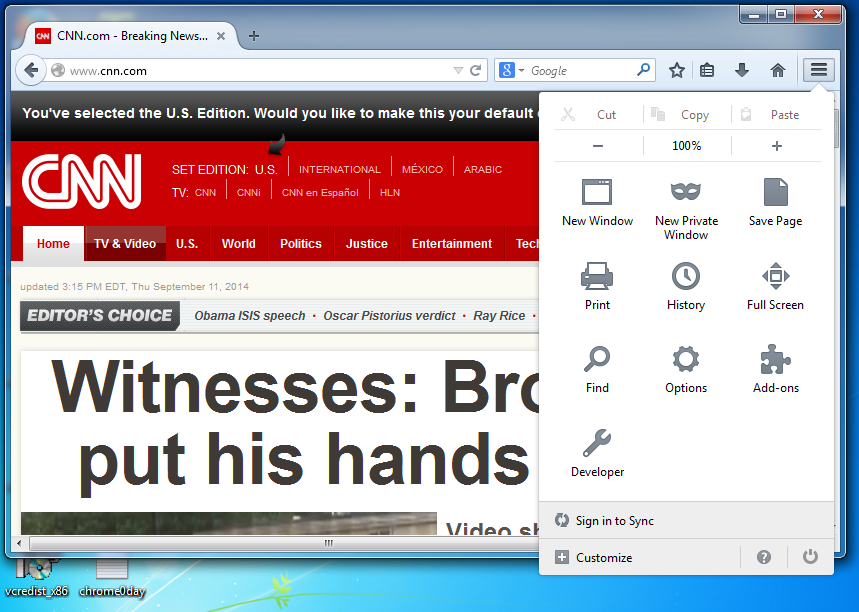
Task: Open the Ray Rice link
Action: (499, 316)
